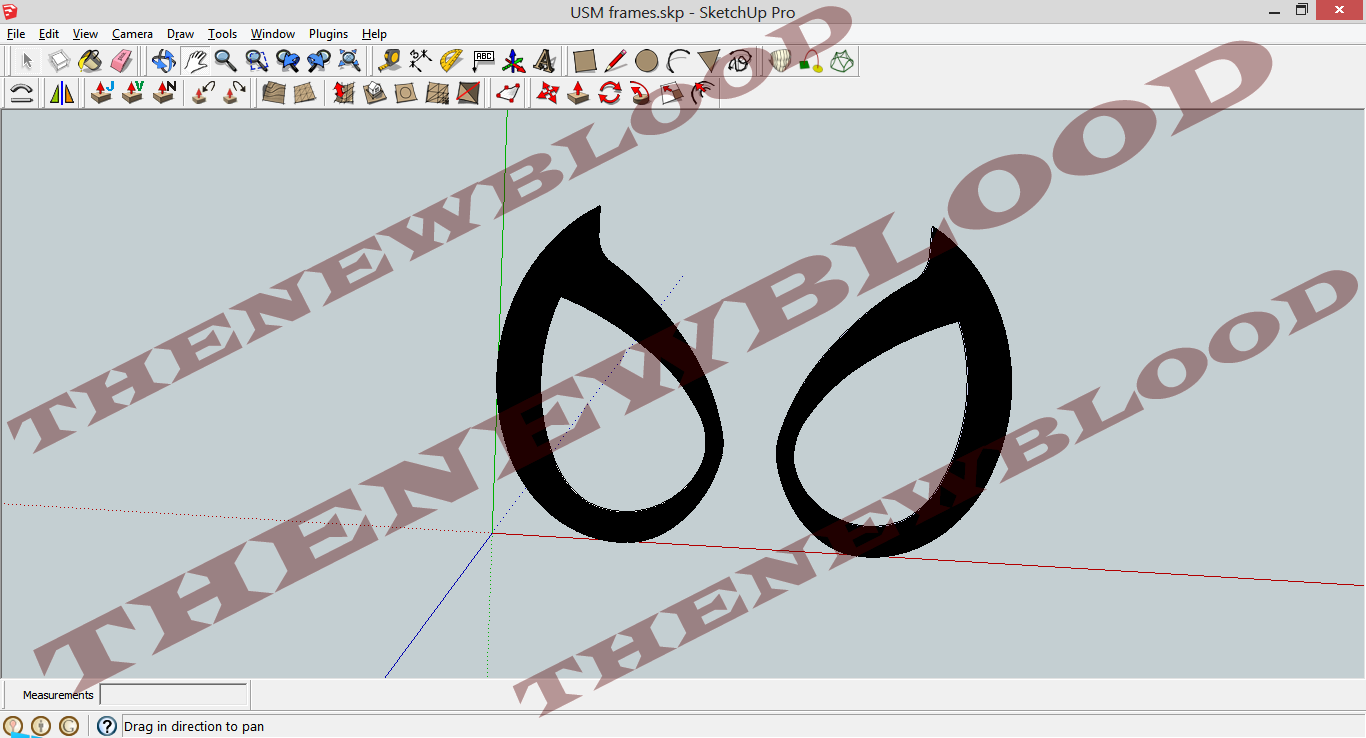Screen dimensions: 1366x738
Task: Click the Measurements input box
Action: click(x=174, y=695)
